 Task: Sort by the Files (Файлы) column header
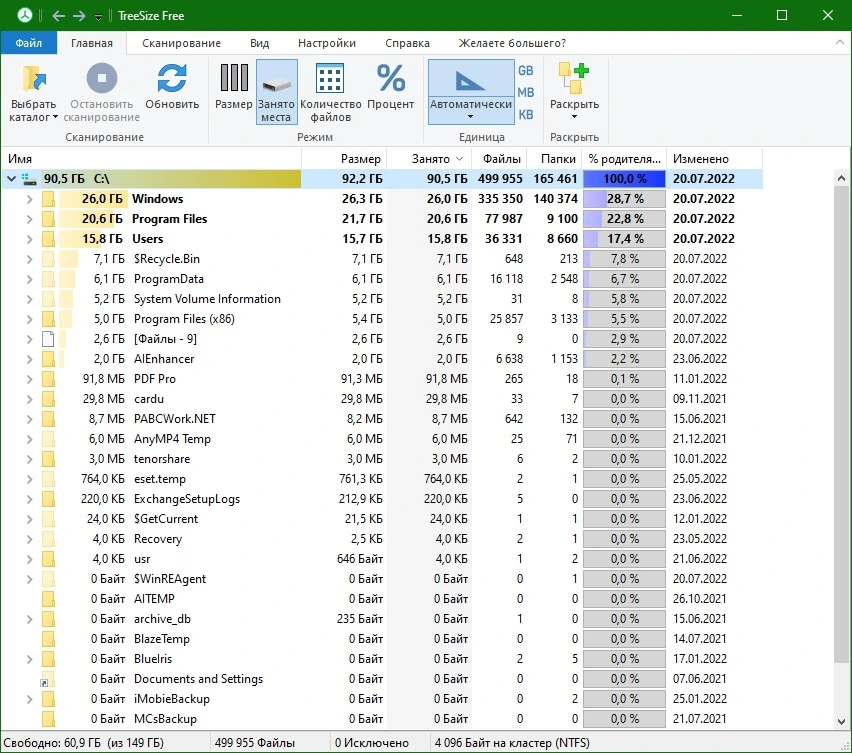click(x=499, y=159)
